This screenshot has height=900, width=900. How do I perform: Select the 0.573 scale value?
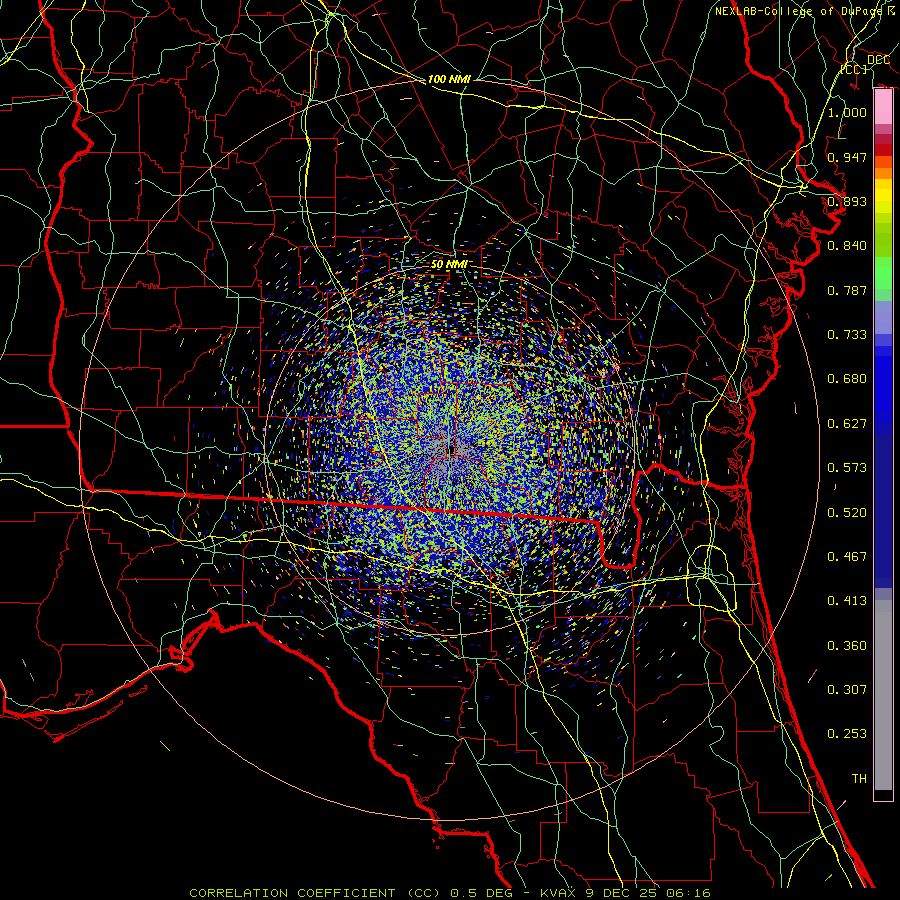[x=847, y=468]
